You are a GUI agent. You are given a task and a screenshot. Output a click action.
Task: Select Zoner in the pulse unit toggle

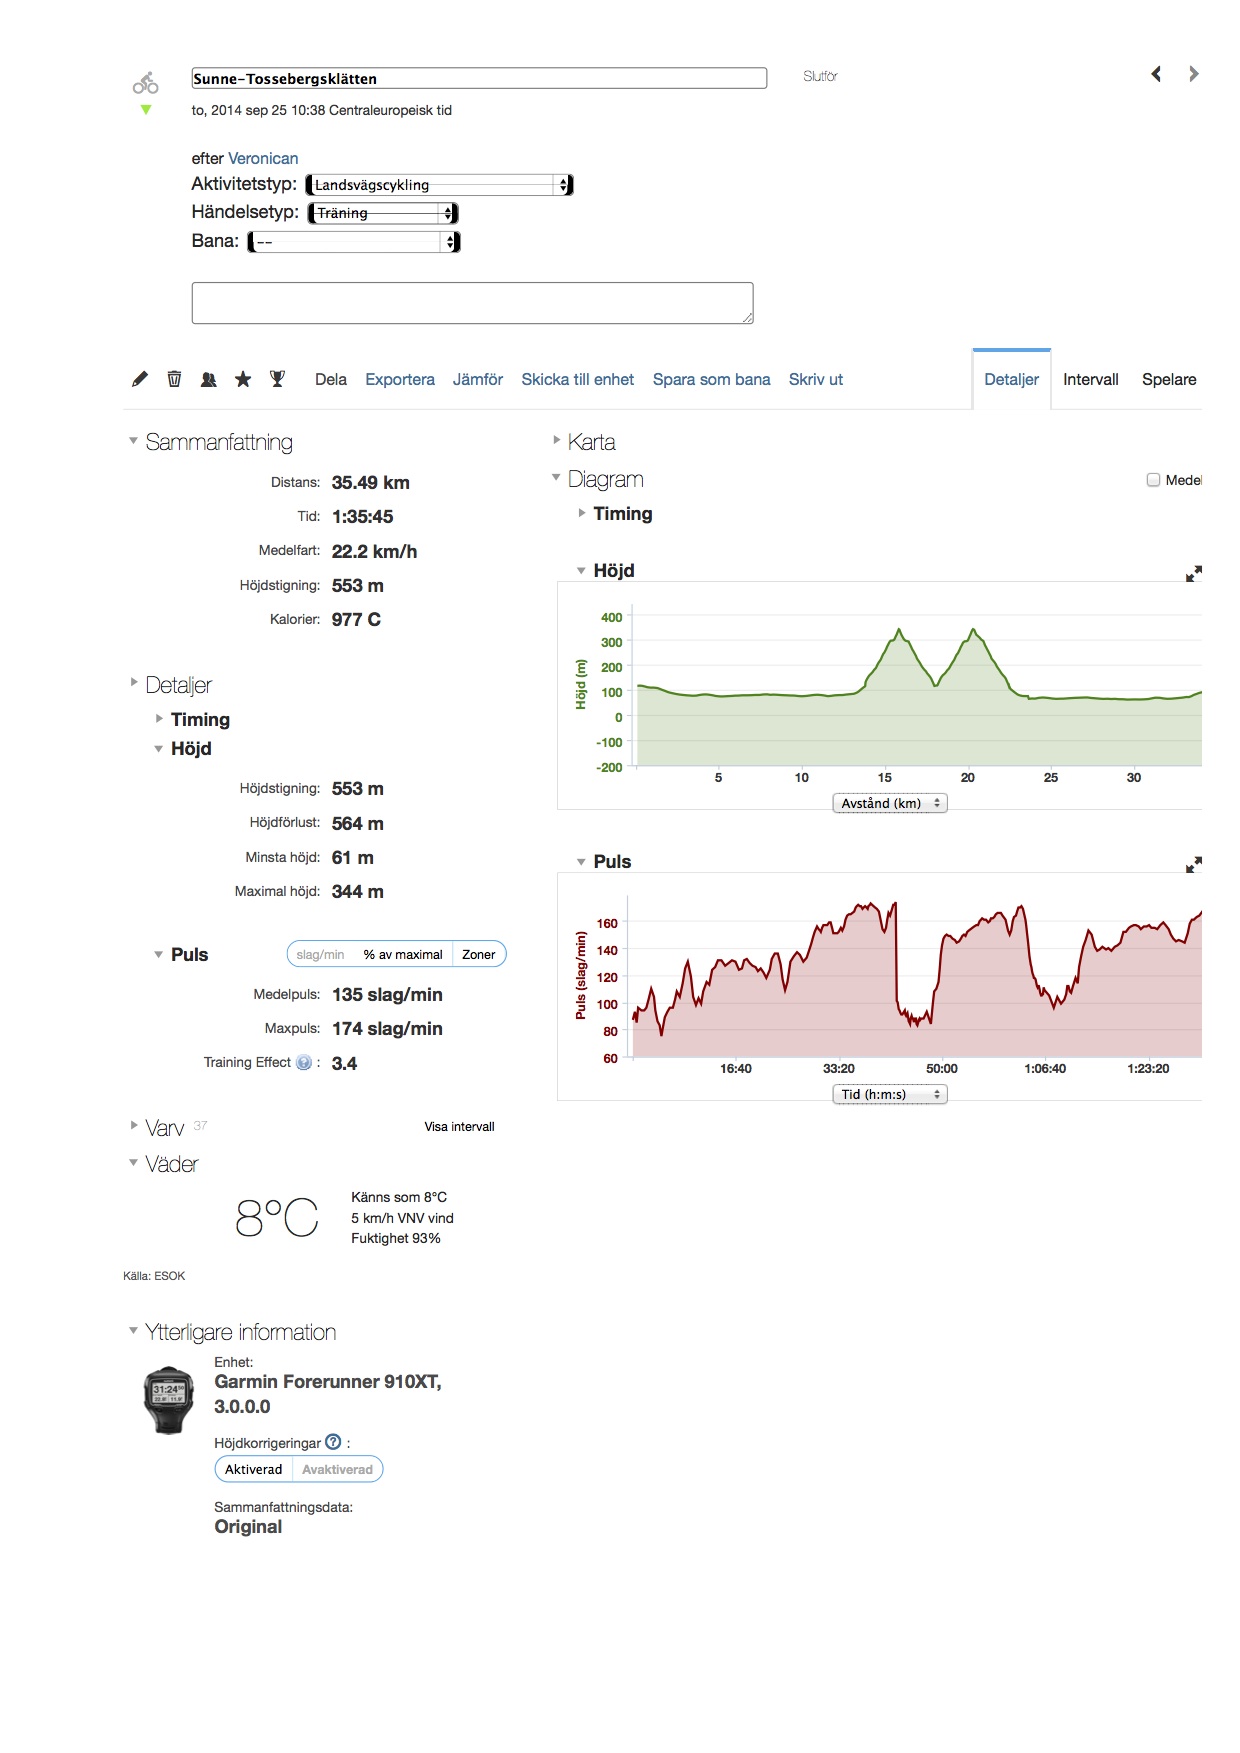(x=478, y=955)
